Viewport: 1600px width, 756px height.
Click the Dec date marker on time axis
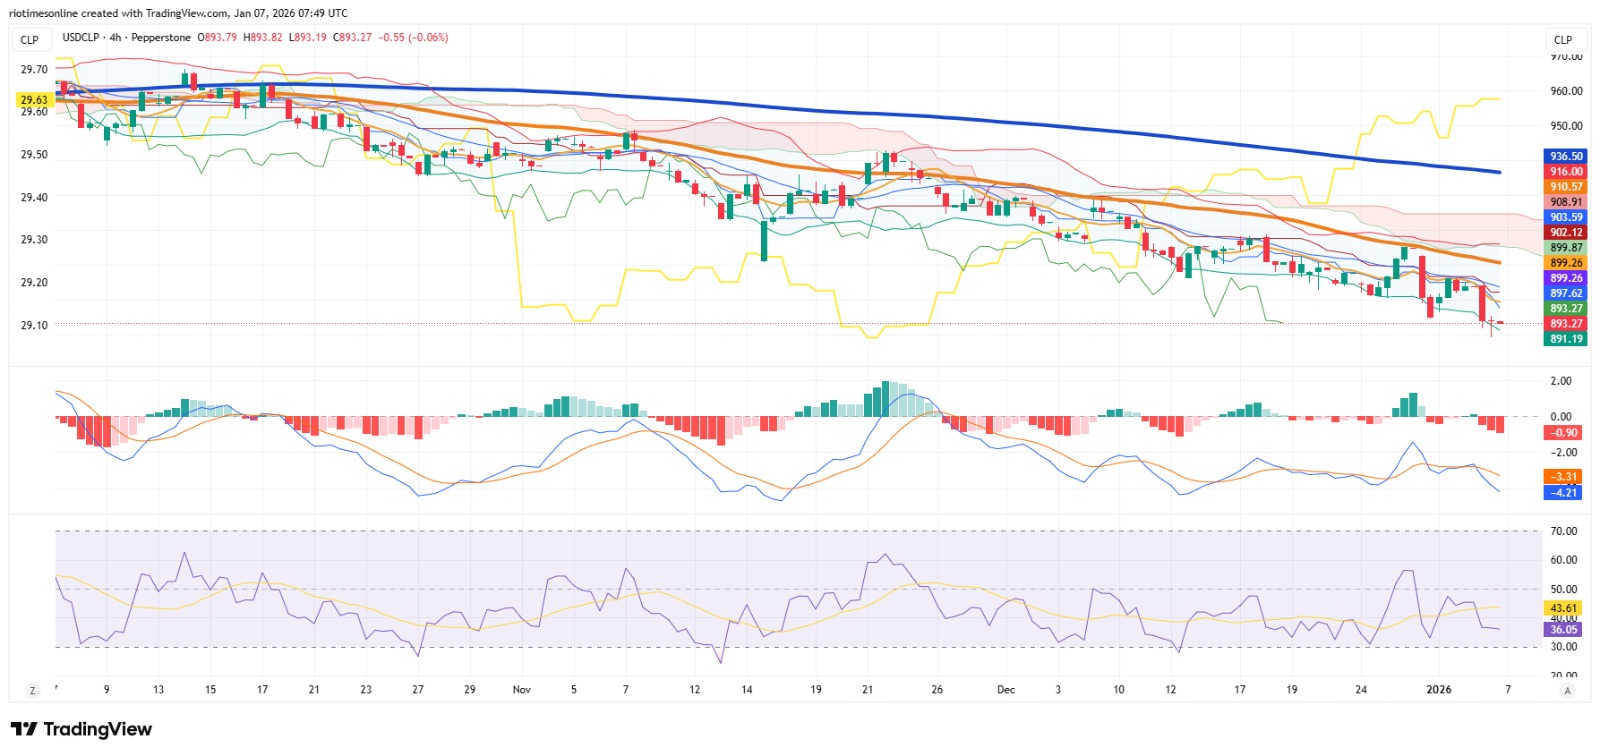tap(1006, 689)
